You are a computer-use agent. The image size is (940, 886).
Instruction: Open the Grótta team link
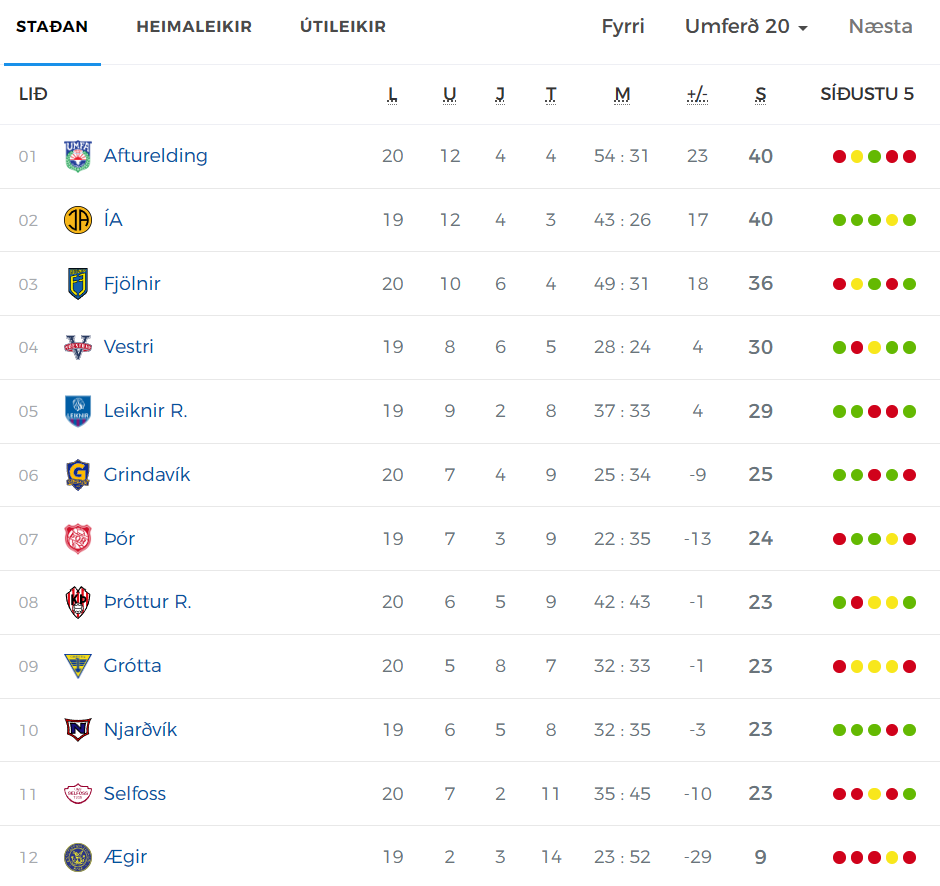pyautogui.click(x=132, y=666)
